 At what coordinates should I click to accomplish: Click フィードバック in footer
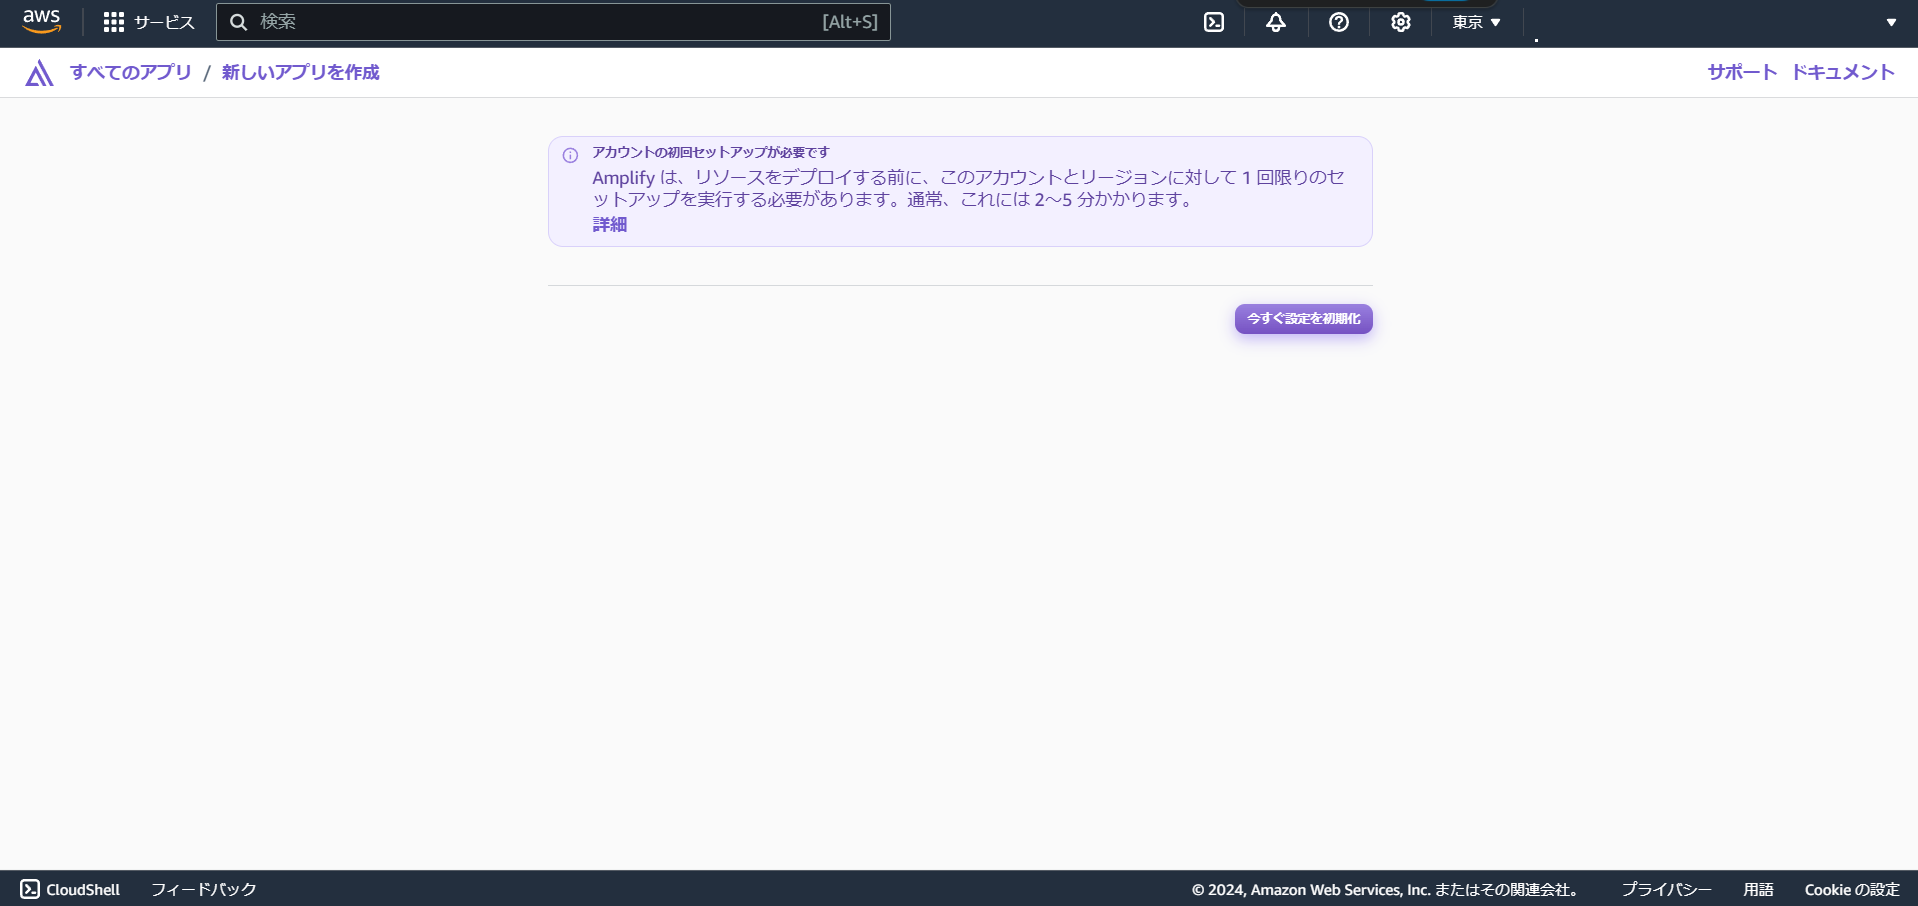(204, 889)
